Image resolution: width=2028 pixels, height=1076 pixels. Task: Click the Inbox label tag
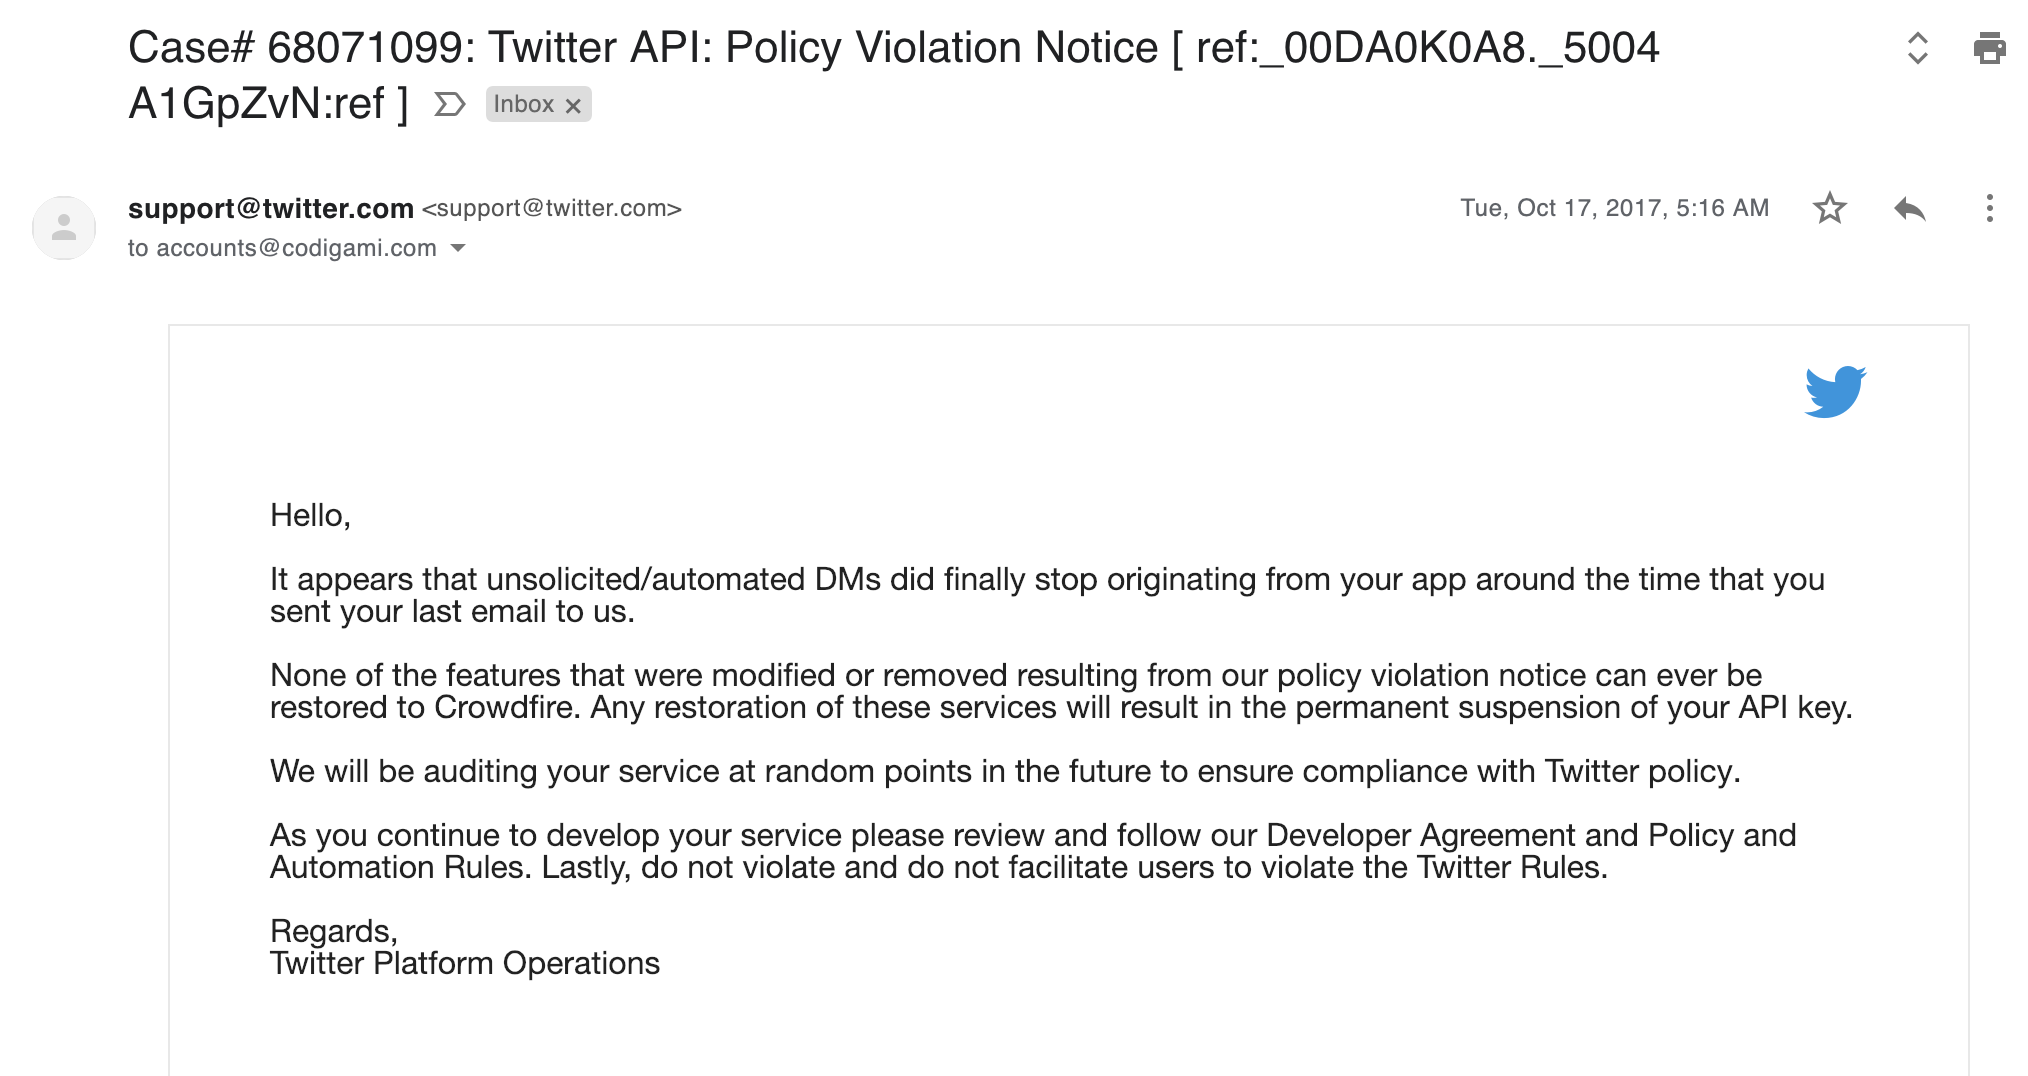[523, 104]
